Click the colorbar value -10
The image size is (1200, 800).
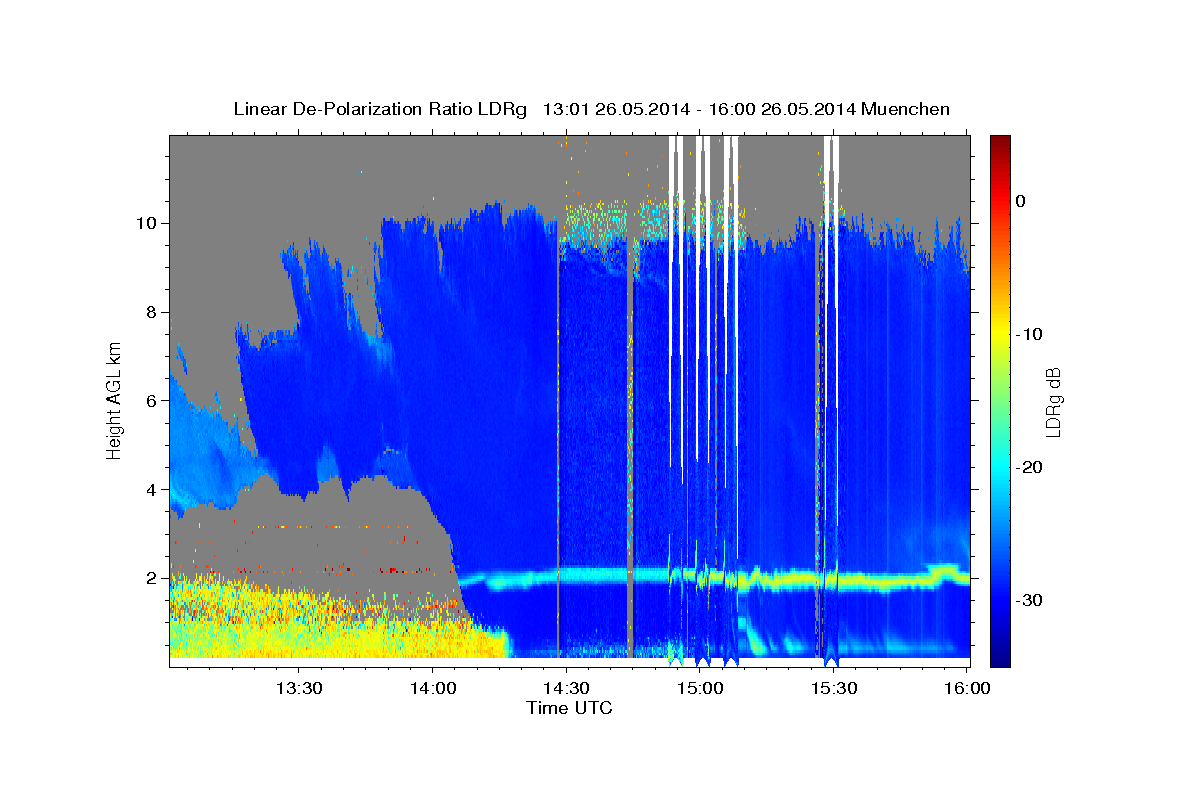coord(1030,334)
